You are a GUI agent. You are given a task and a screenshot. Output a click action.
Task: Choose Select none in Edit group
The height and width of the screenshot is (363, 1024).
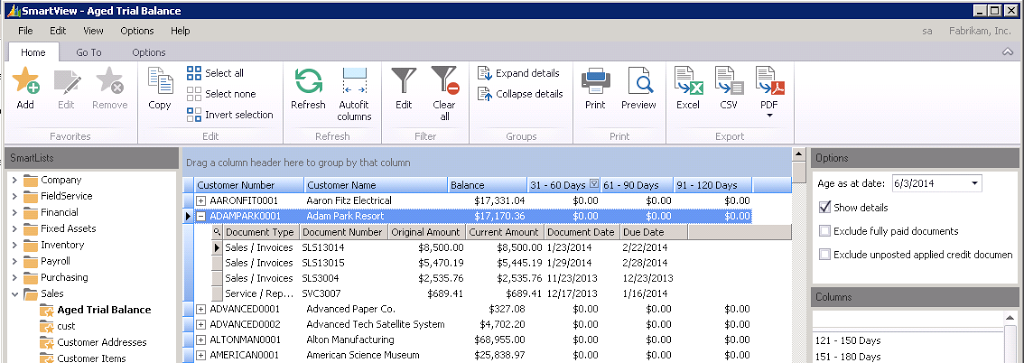221,94
